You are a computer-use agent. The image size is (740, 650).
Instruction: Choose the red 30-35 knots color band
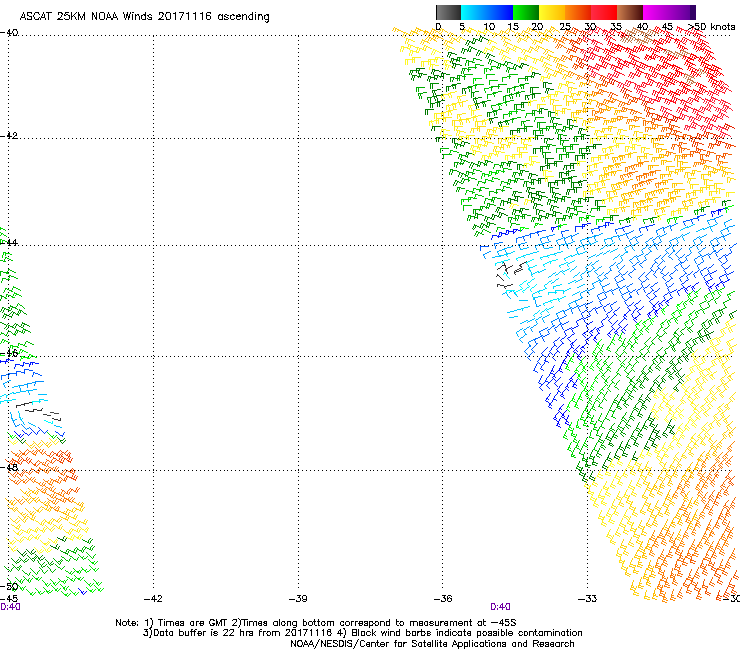tap(604, 12)
